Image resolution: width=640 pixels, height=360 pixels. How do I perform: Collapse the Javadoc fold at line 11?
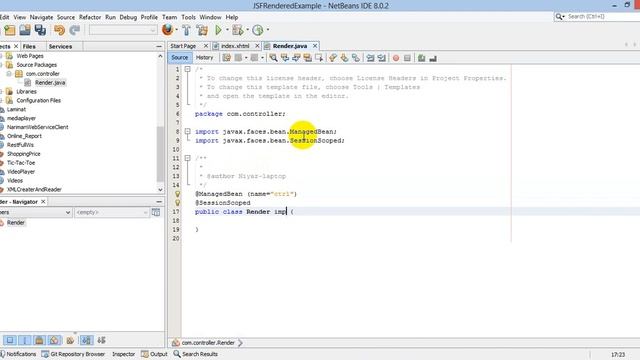(187, 158)
